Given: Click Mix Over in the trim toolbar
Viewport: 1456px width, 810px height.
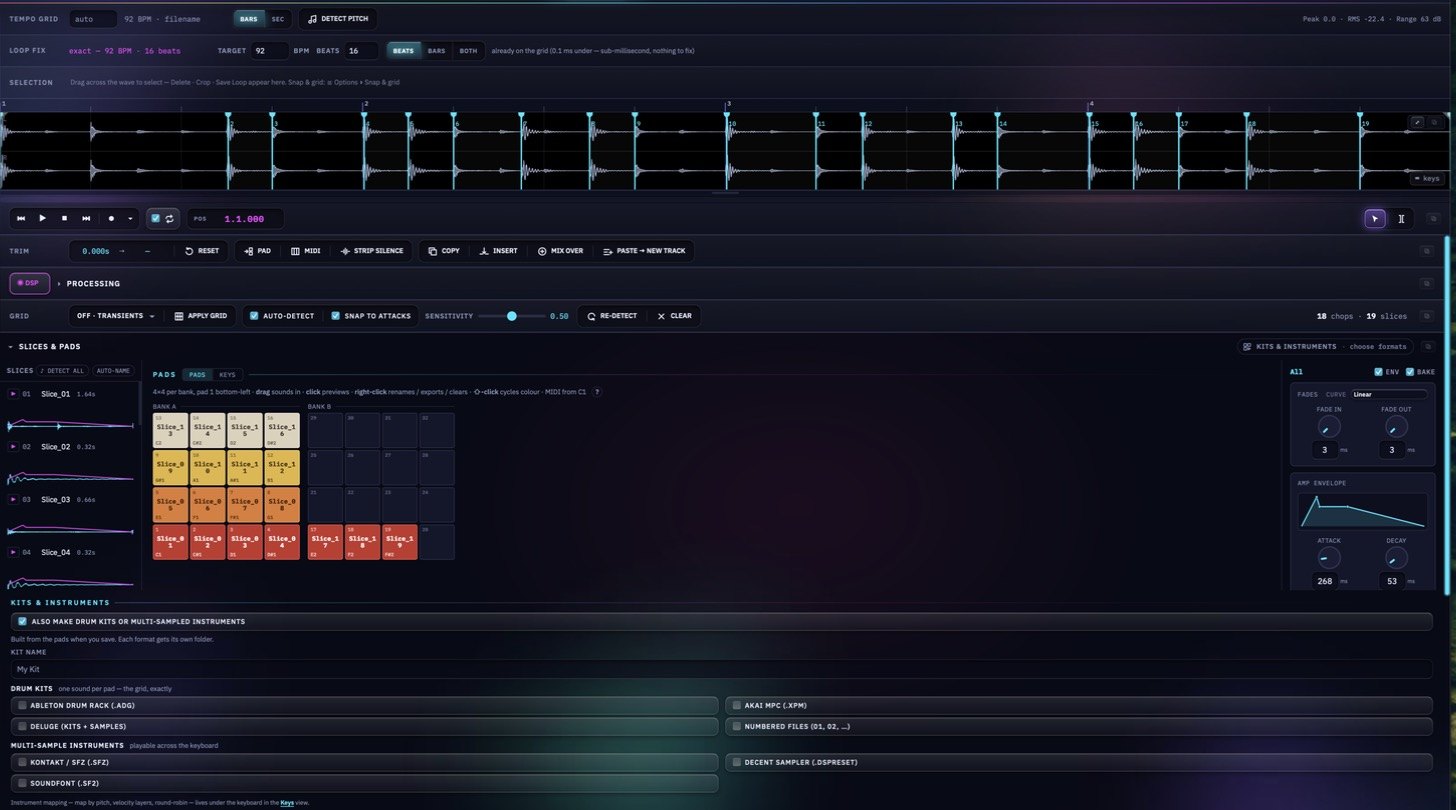Looking at the screenshot, I should pyautogui.click(x=560, y=251).
